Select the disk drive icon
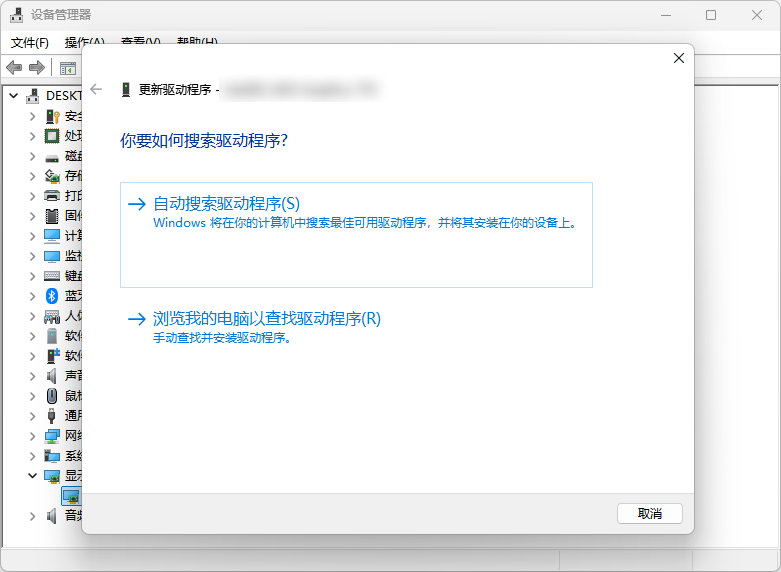This screenshot has height=572, width=781. [x=52, y=157]
